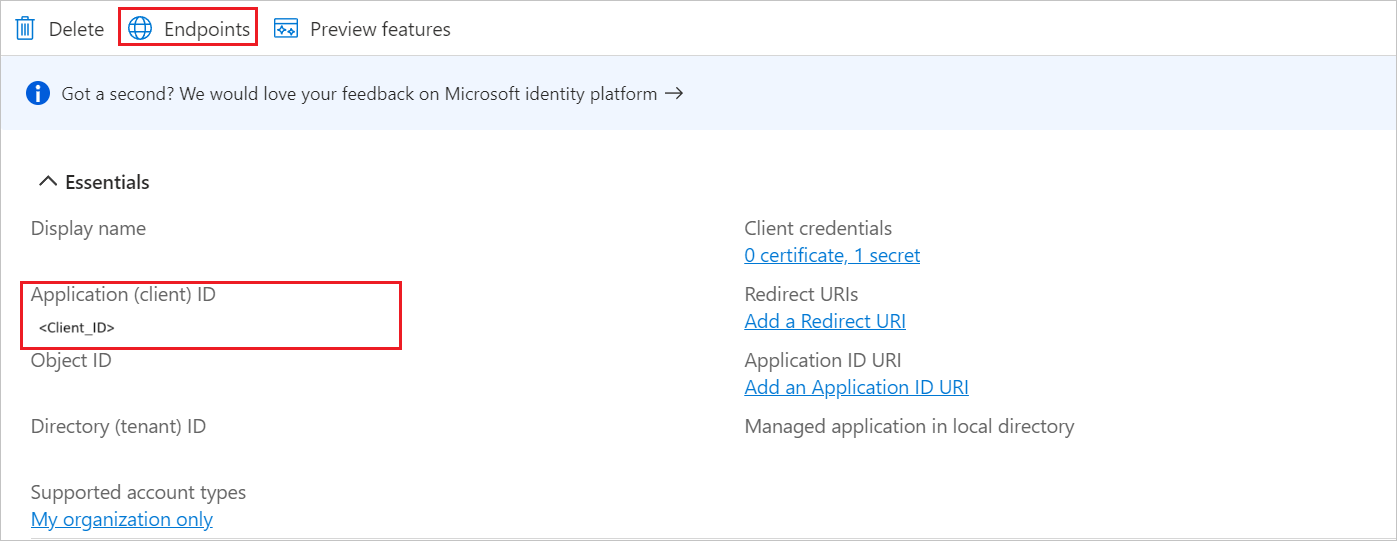The height and width of the screenshot is (541, 1397).
Task: Click the 'Supported account types' label
Action: (138, 492)
